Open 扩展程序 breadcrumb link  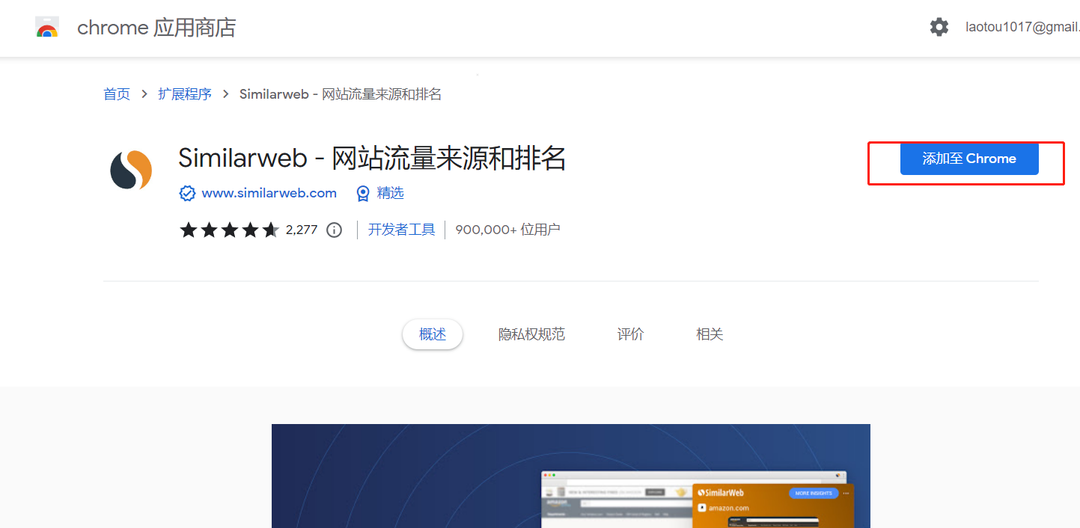(x=184, y=94)
